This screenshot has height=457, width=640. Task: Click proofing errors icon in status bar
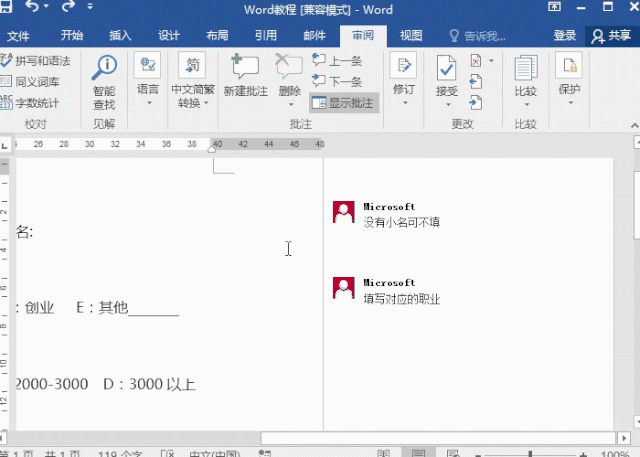(x=167, y=454)
